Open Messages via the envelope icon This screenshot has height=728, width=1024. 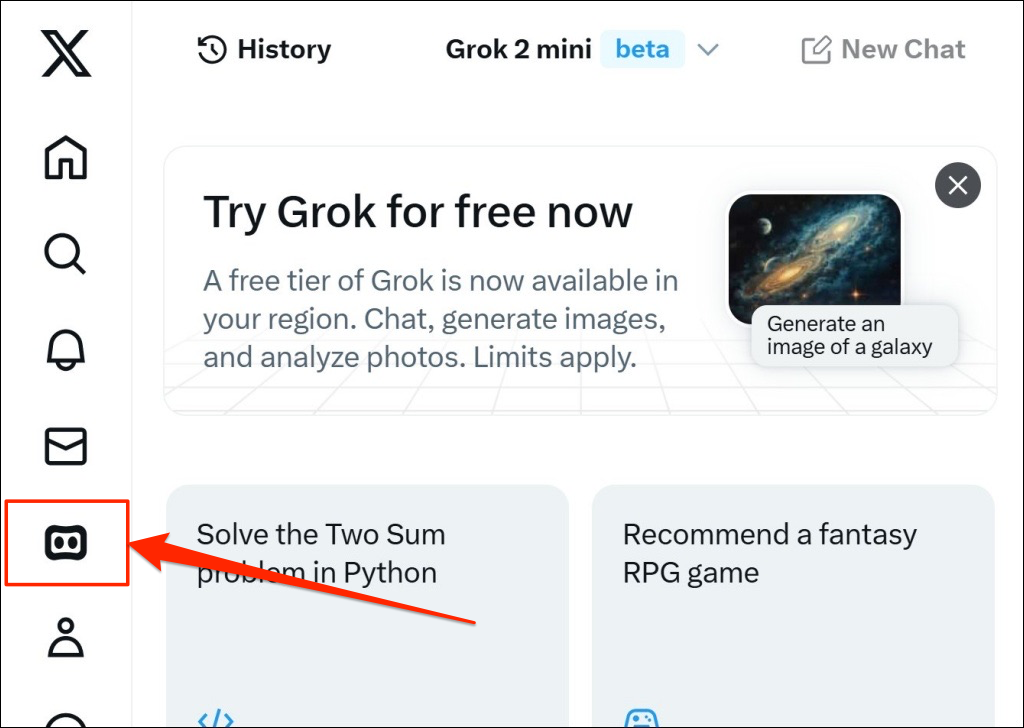pos(66,446)
